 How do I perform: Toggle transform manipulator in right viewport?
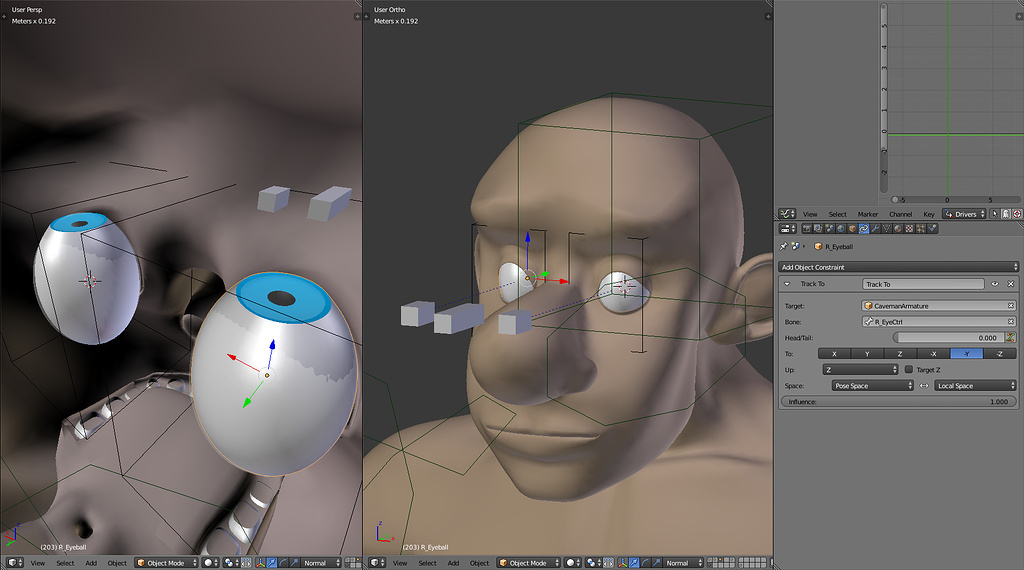[x=623, y=563]
